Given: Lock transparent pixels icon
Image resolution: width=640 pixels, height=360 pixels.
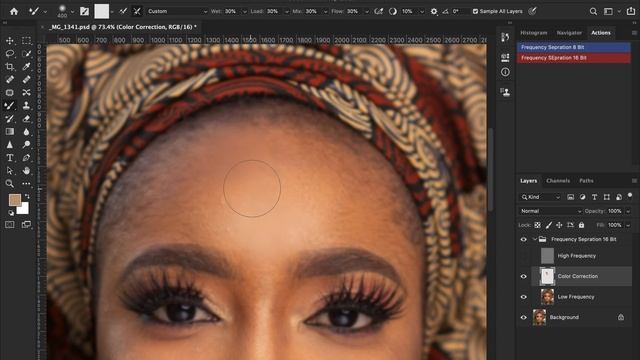Looking at the screenshot, I should pos(538,225).
